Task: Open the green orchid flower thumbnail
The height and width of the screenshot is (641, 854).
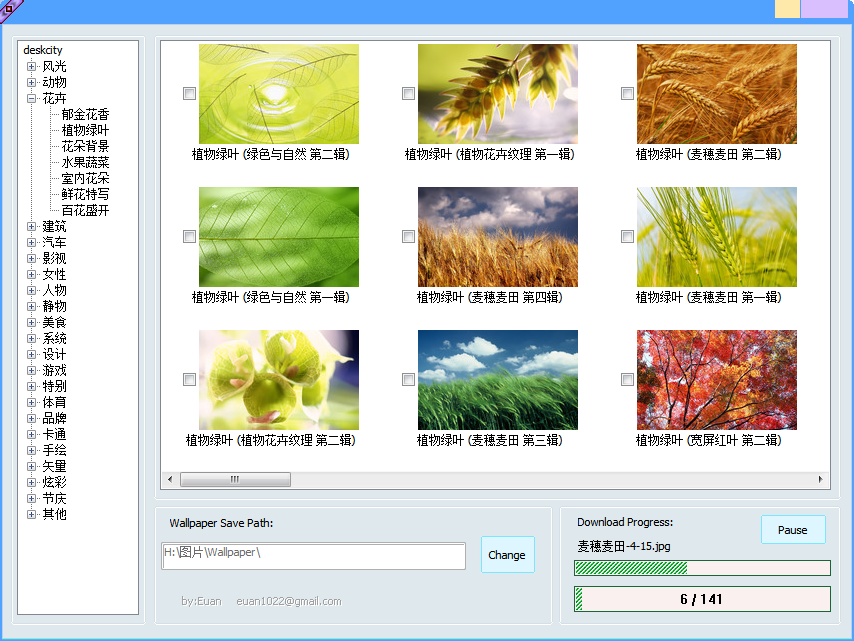Action: click(278, 379)
